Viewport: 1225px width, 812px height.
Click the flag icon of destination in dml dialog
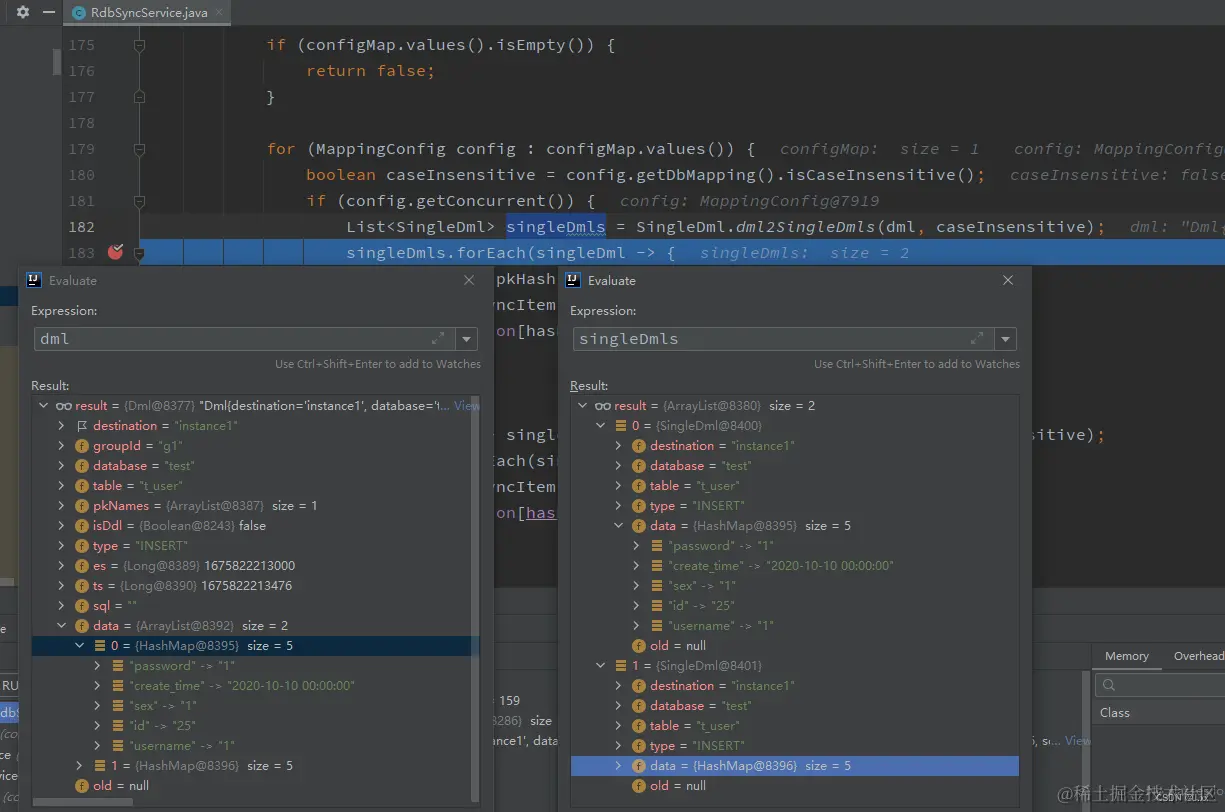pos(82,426)
